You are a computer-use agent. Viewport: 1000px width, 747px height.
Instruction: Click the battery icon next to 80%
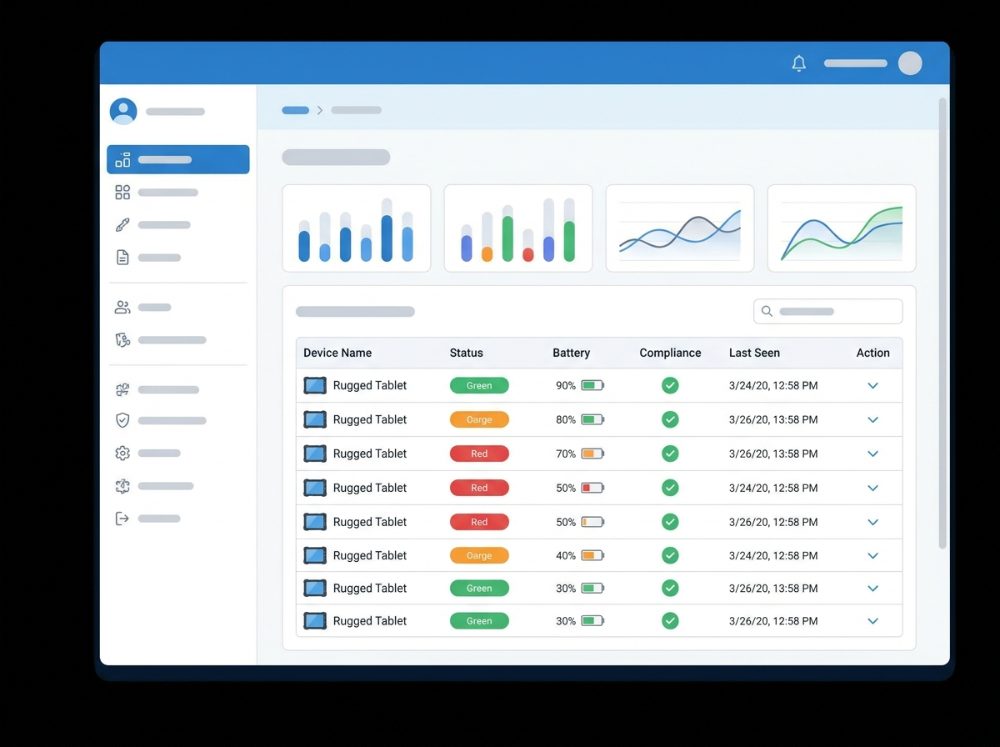[592, 420]
